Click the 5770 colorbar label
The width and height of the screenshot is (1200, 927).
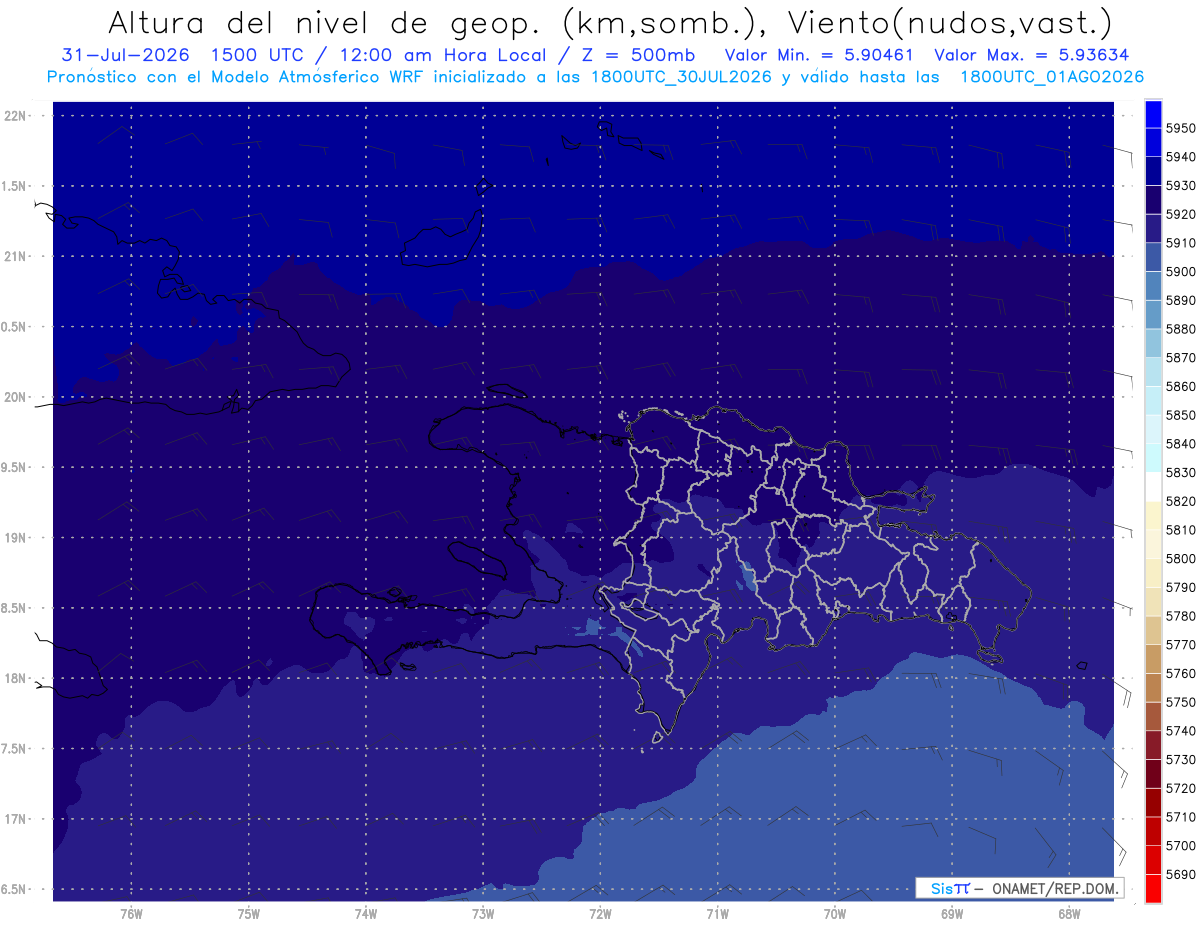[x=1181, y=645]
